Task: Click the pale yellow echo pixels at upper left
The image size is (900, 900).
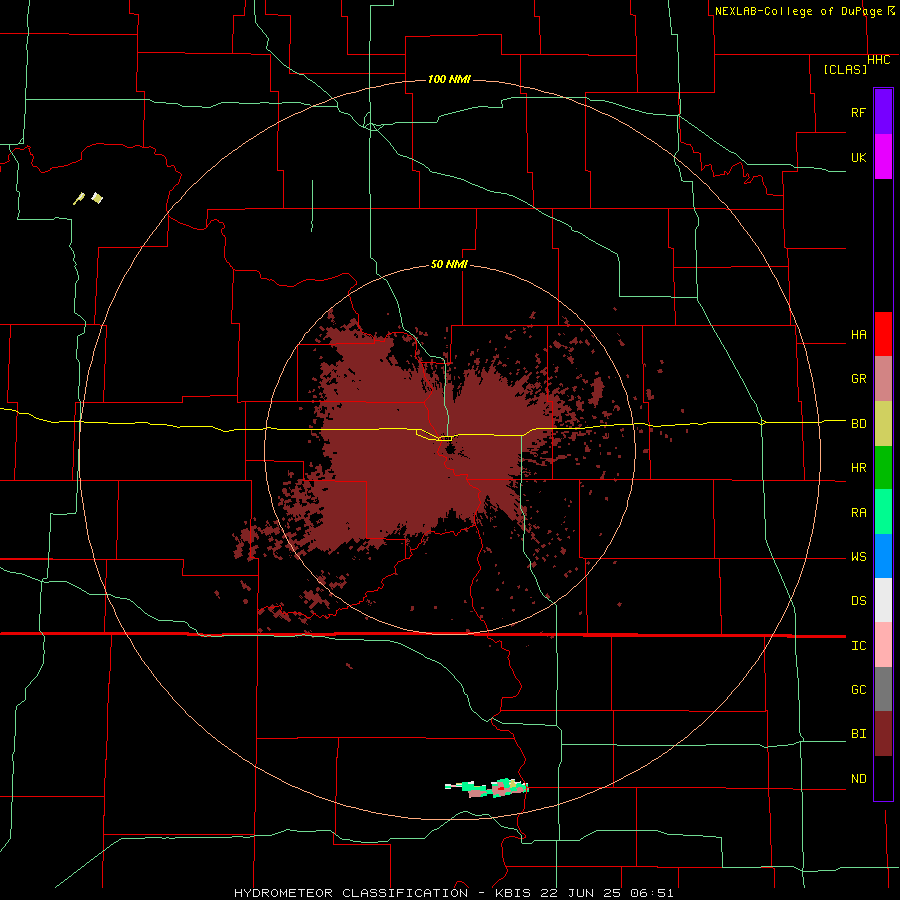Action: [x=88, y=198]
